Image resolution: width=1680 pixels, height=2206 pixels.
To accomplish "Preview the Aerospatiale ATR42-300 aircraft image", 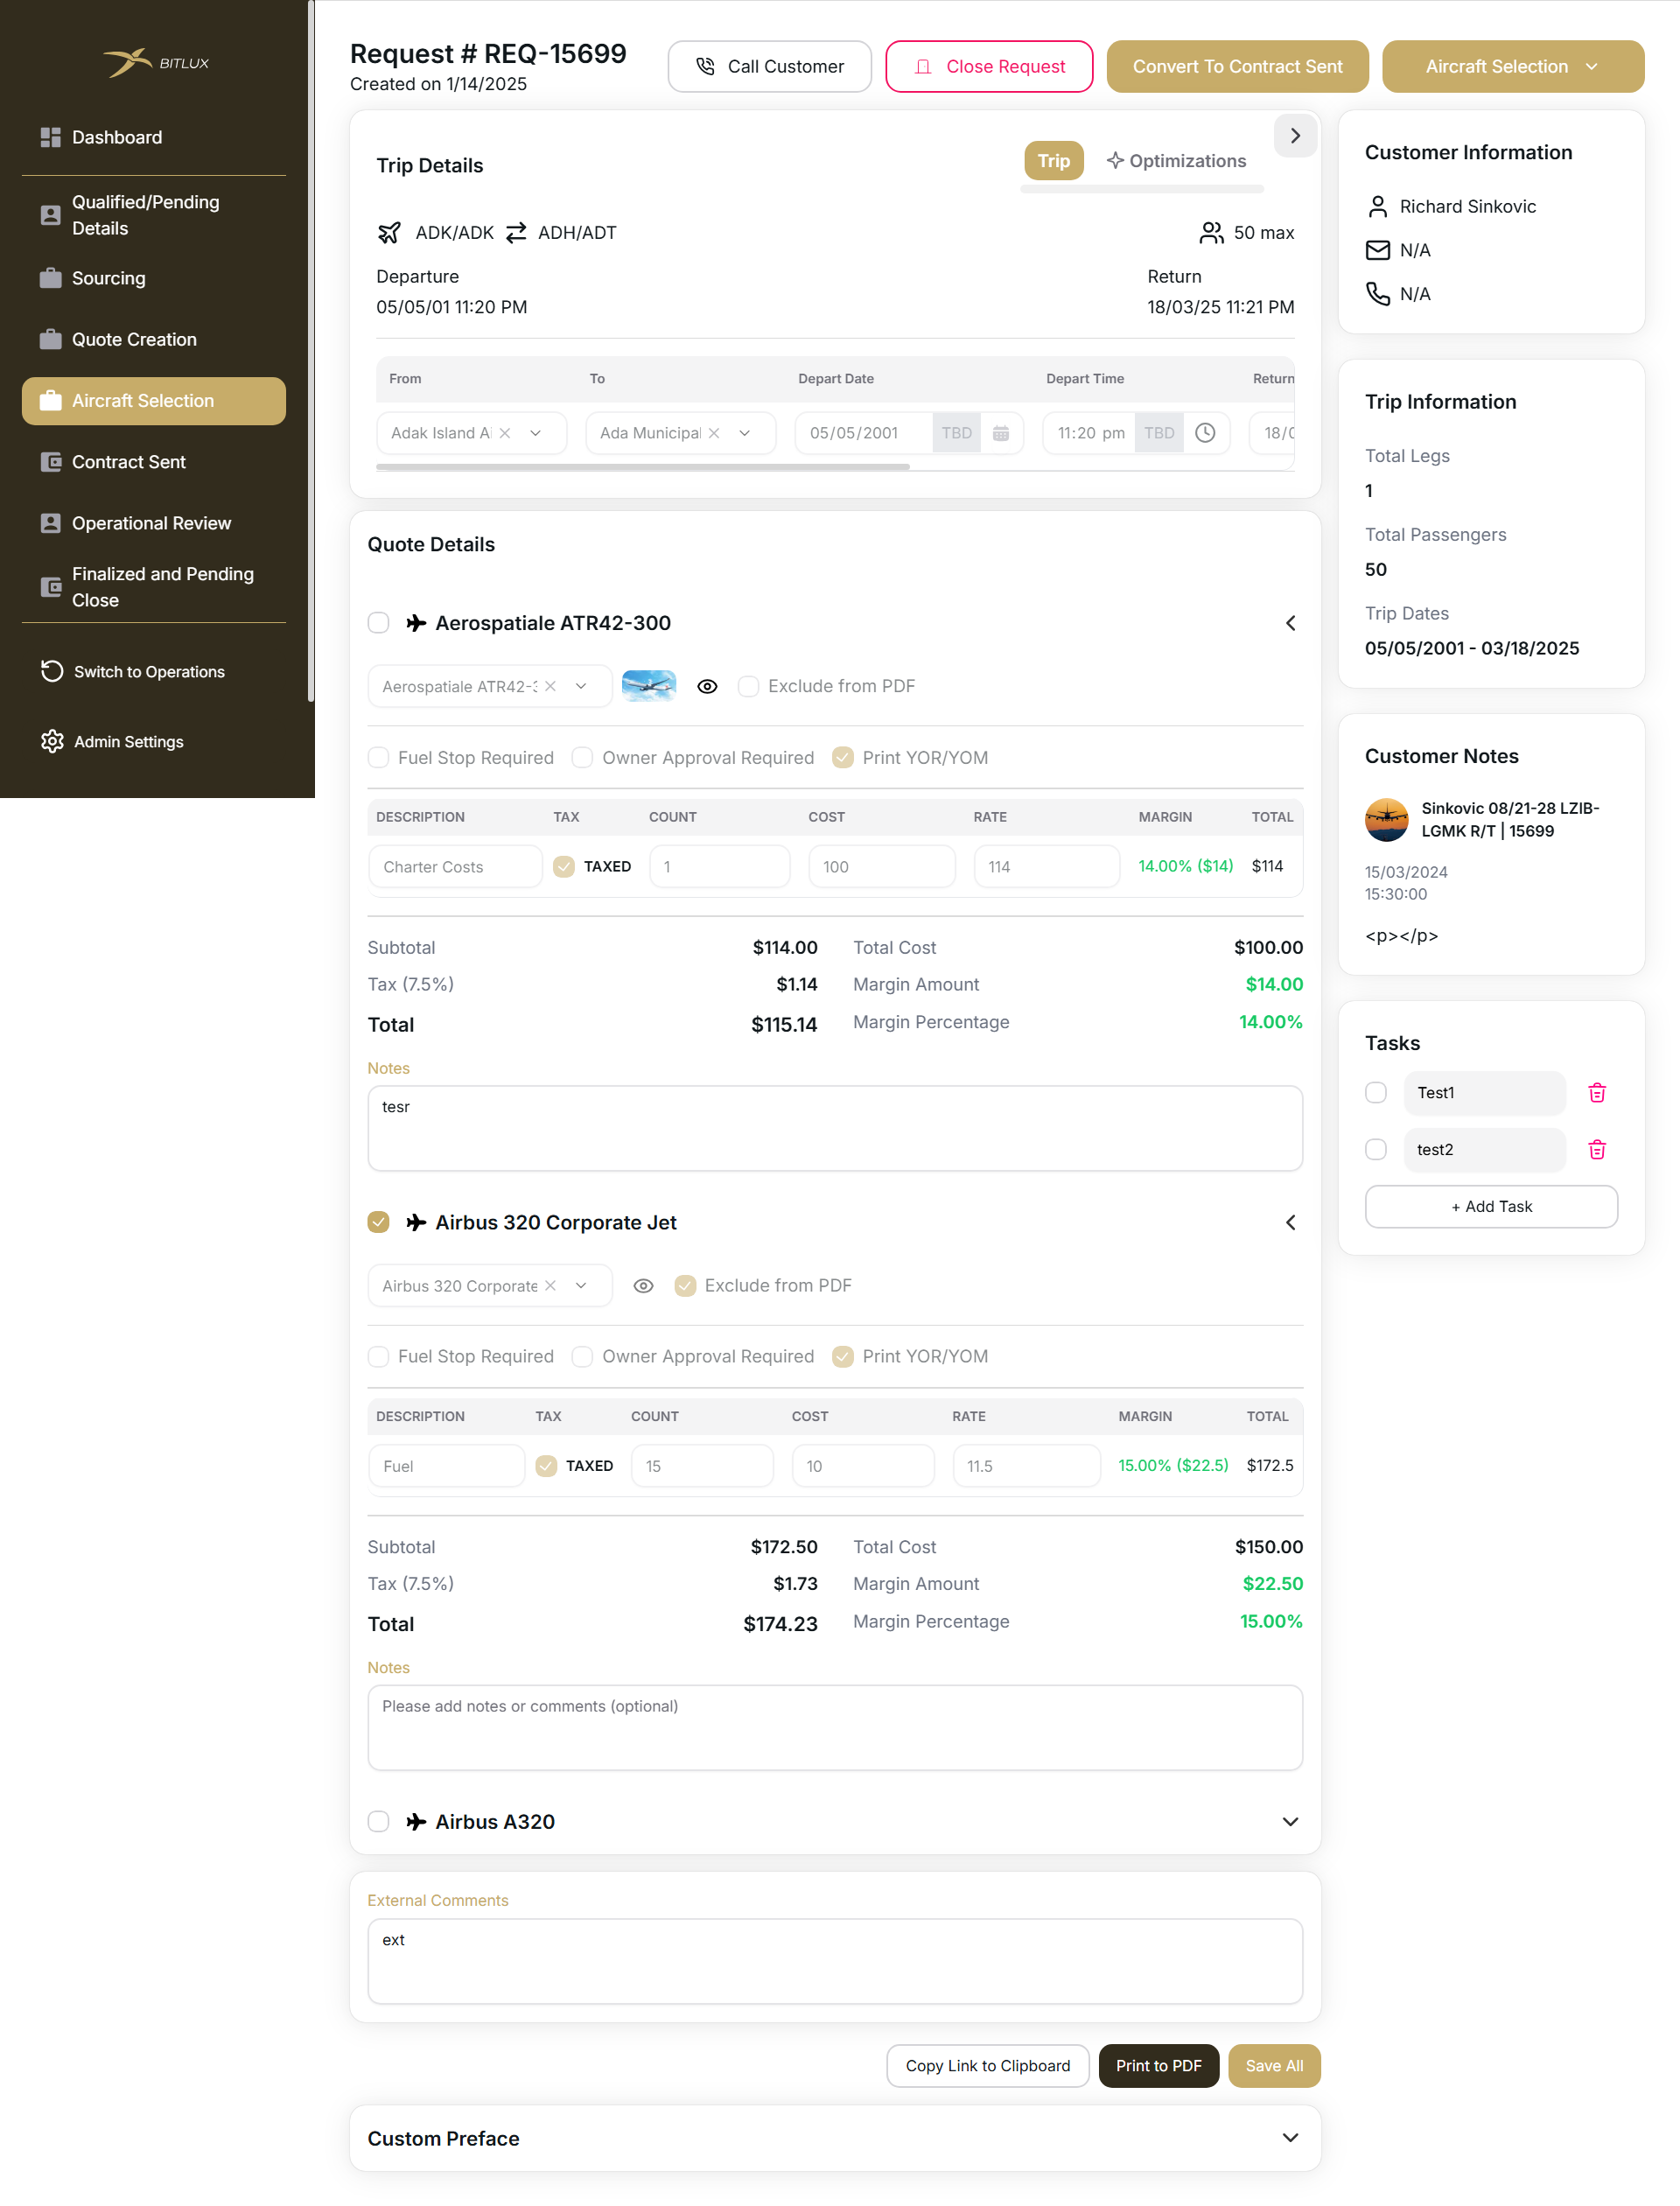I will click(x=707, y=686).
